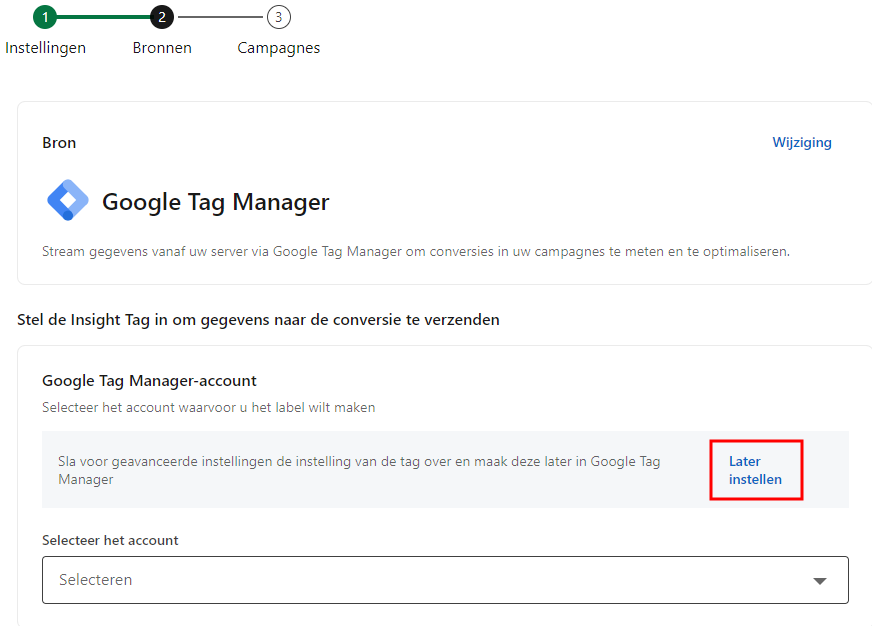Image resolution: width=872 pixels, height=626 pixels.
Task: Click the 'Stel de Insight Tag in' heading
Action: pos(258,320)
